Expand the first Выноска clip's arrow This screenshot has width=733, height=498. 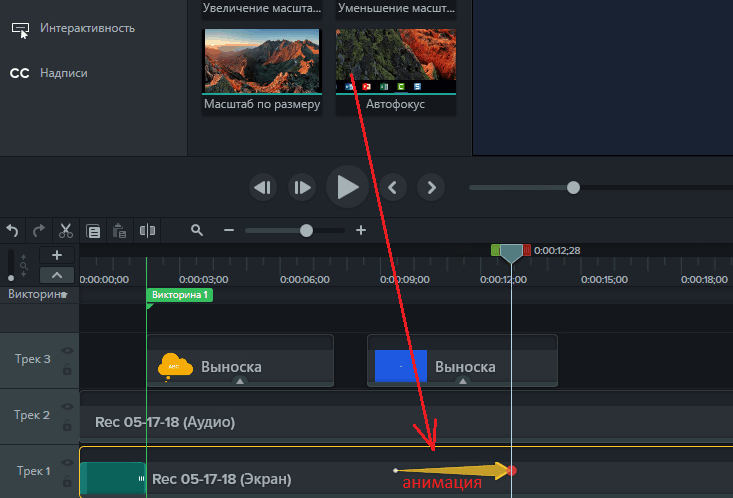pos(239,381)
